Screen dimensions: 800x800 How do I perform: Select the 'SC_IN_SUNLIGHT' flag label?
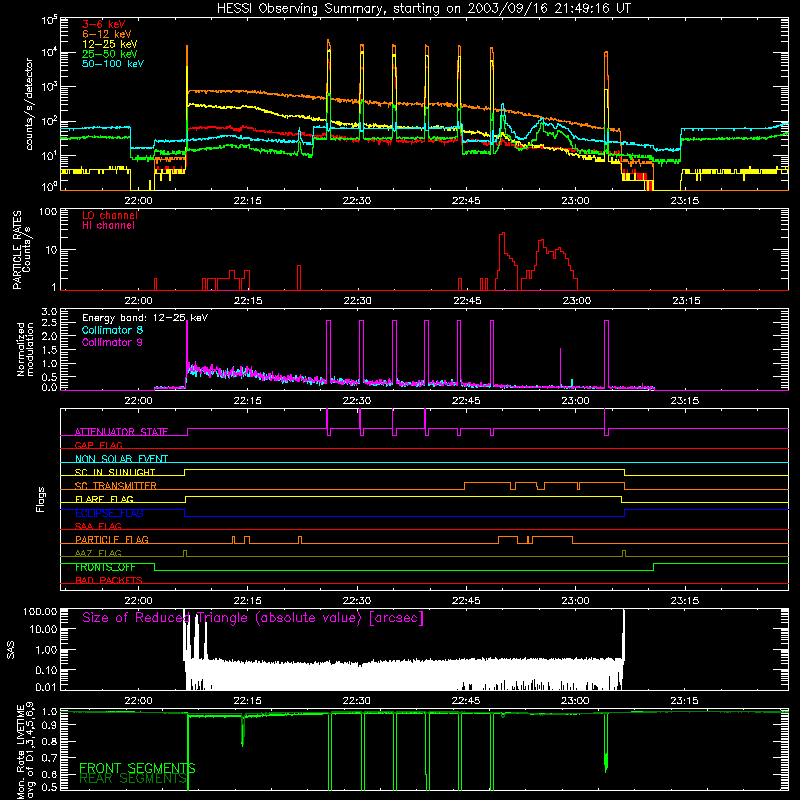click(115, 472)
